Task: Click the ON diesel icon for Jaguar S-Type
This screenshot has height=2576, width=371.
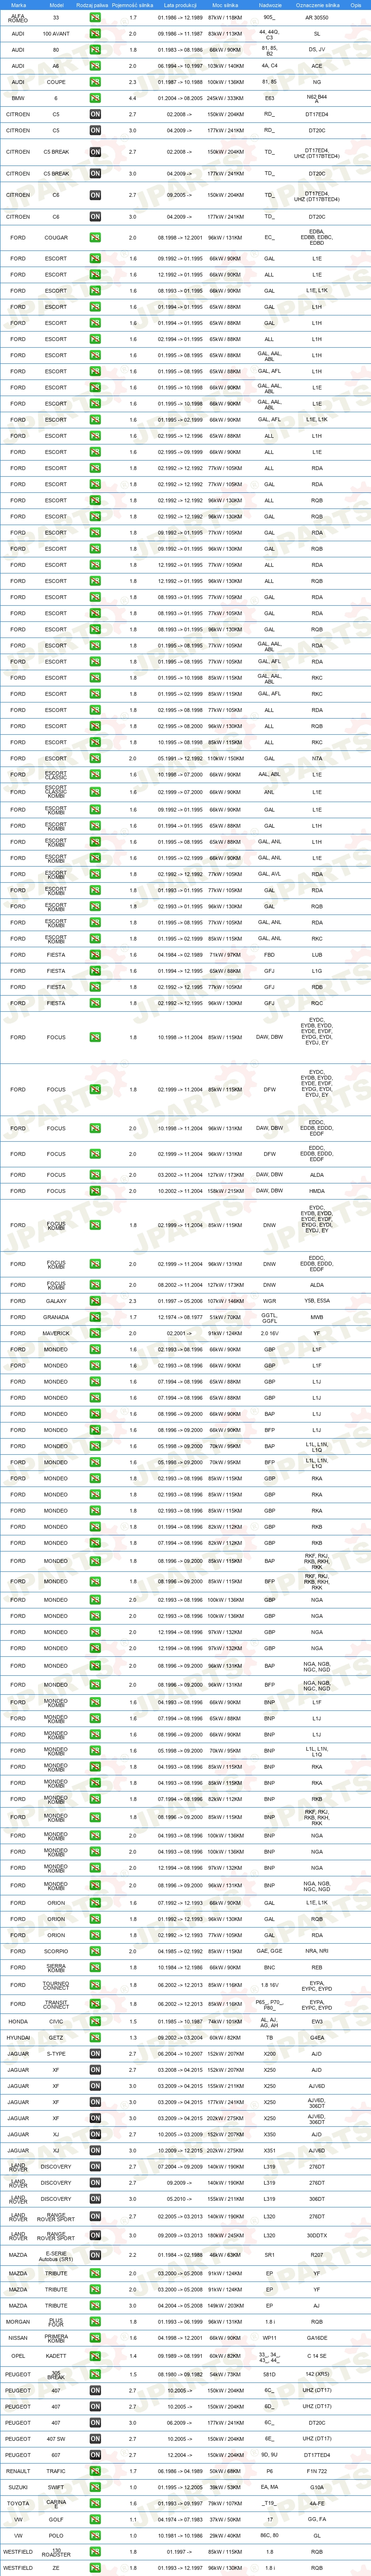Action: [95, 2054]
